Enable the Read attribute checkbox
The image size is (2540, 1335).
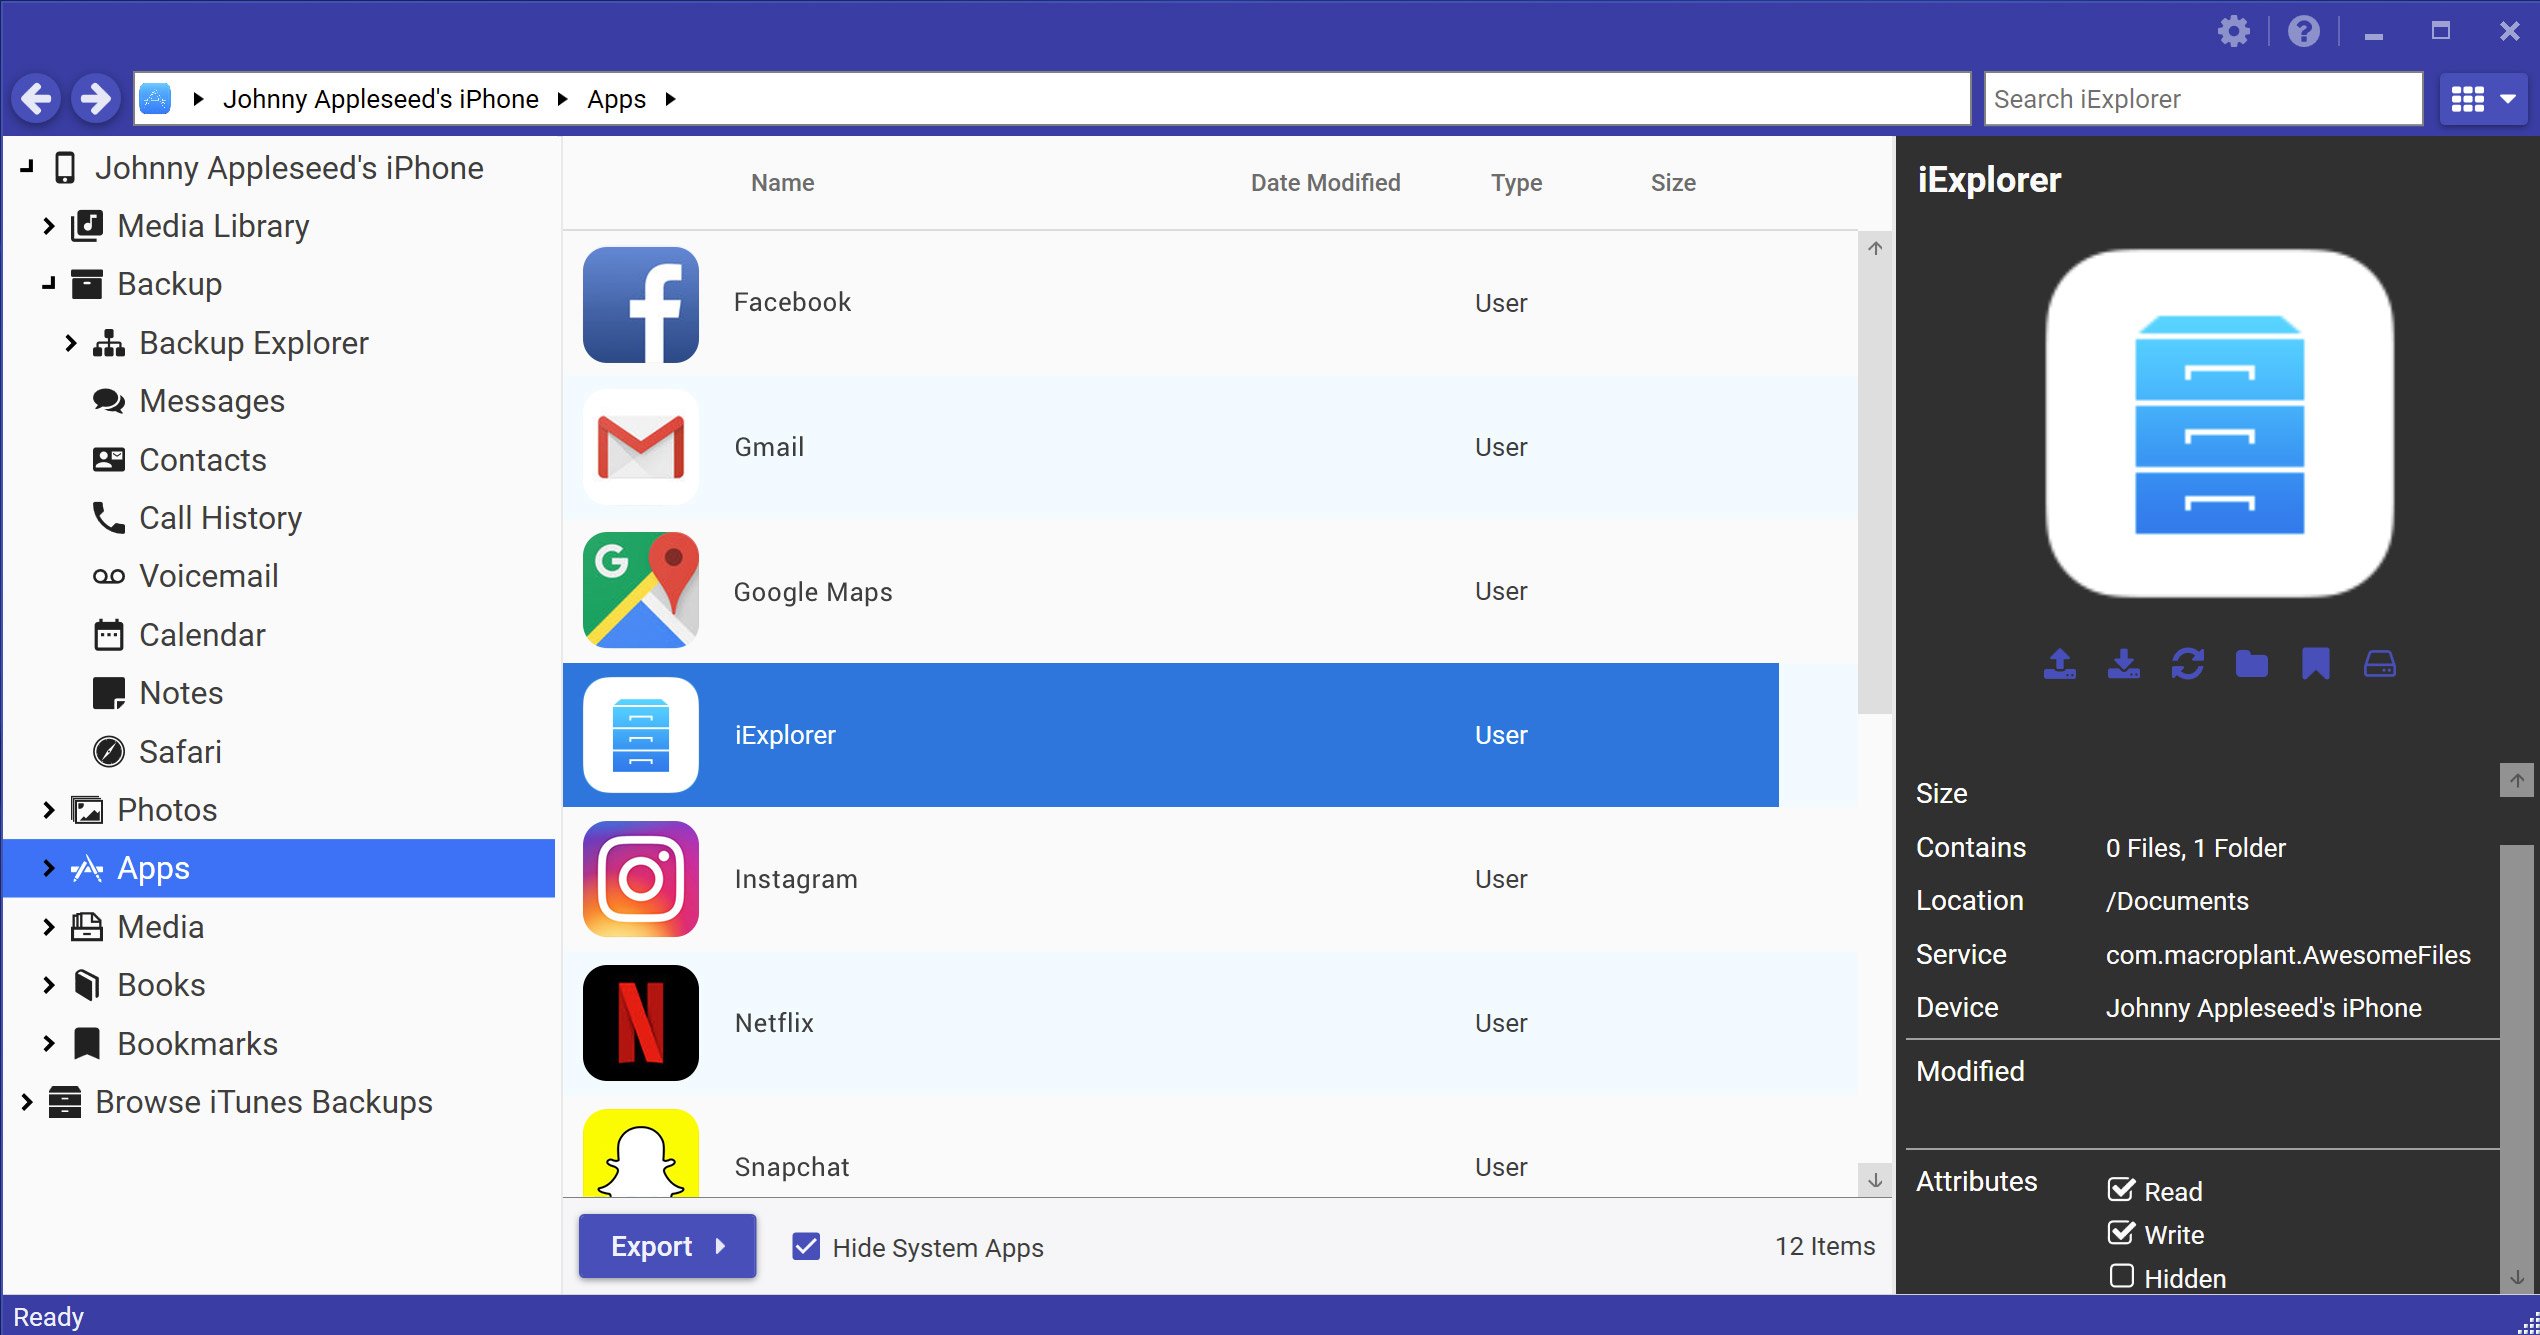[2122, 1191]
